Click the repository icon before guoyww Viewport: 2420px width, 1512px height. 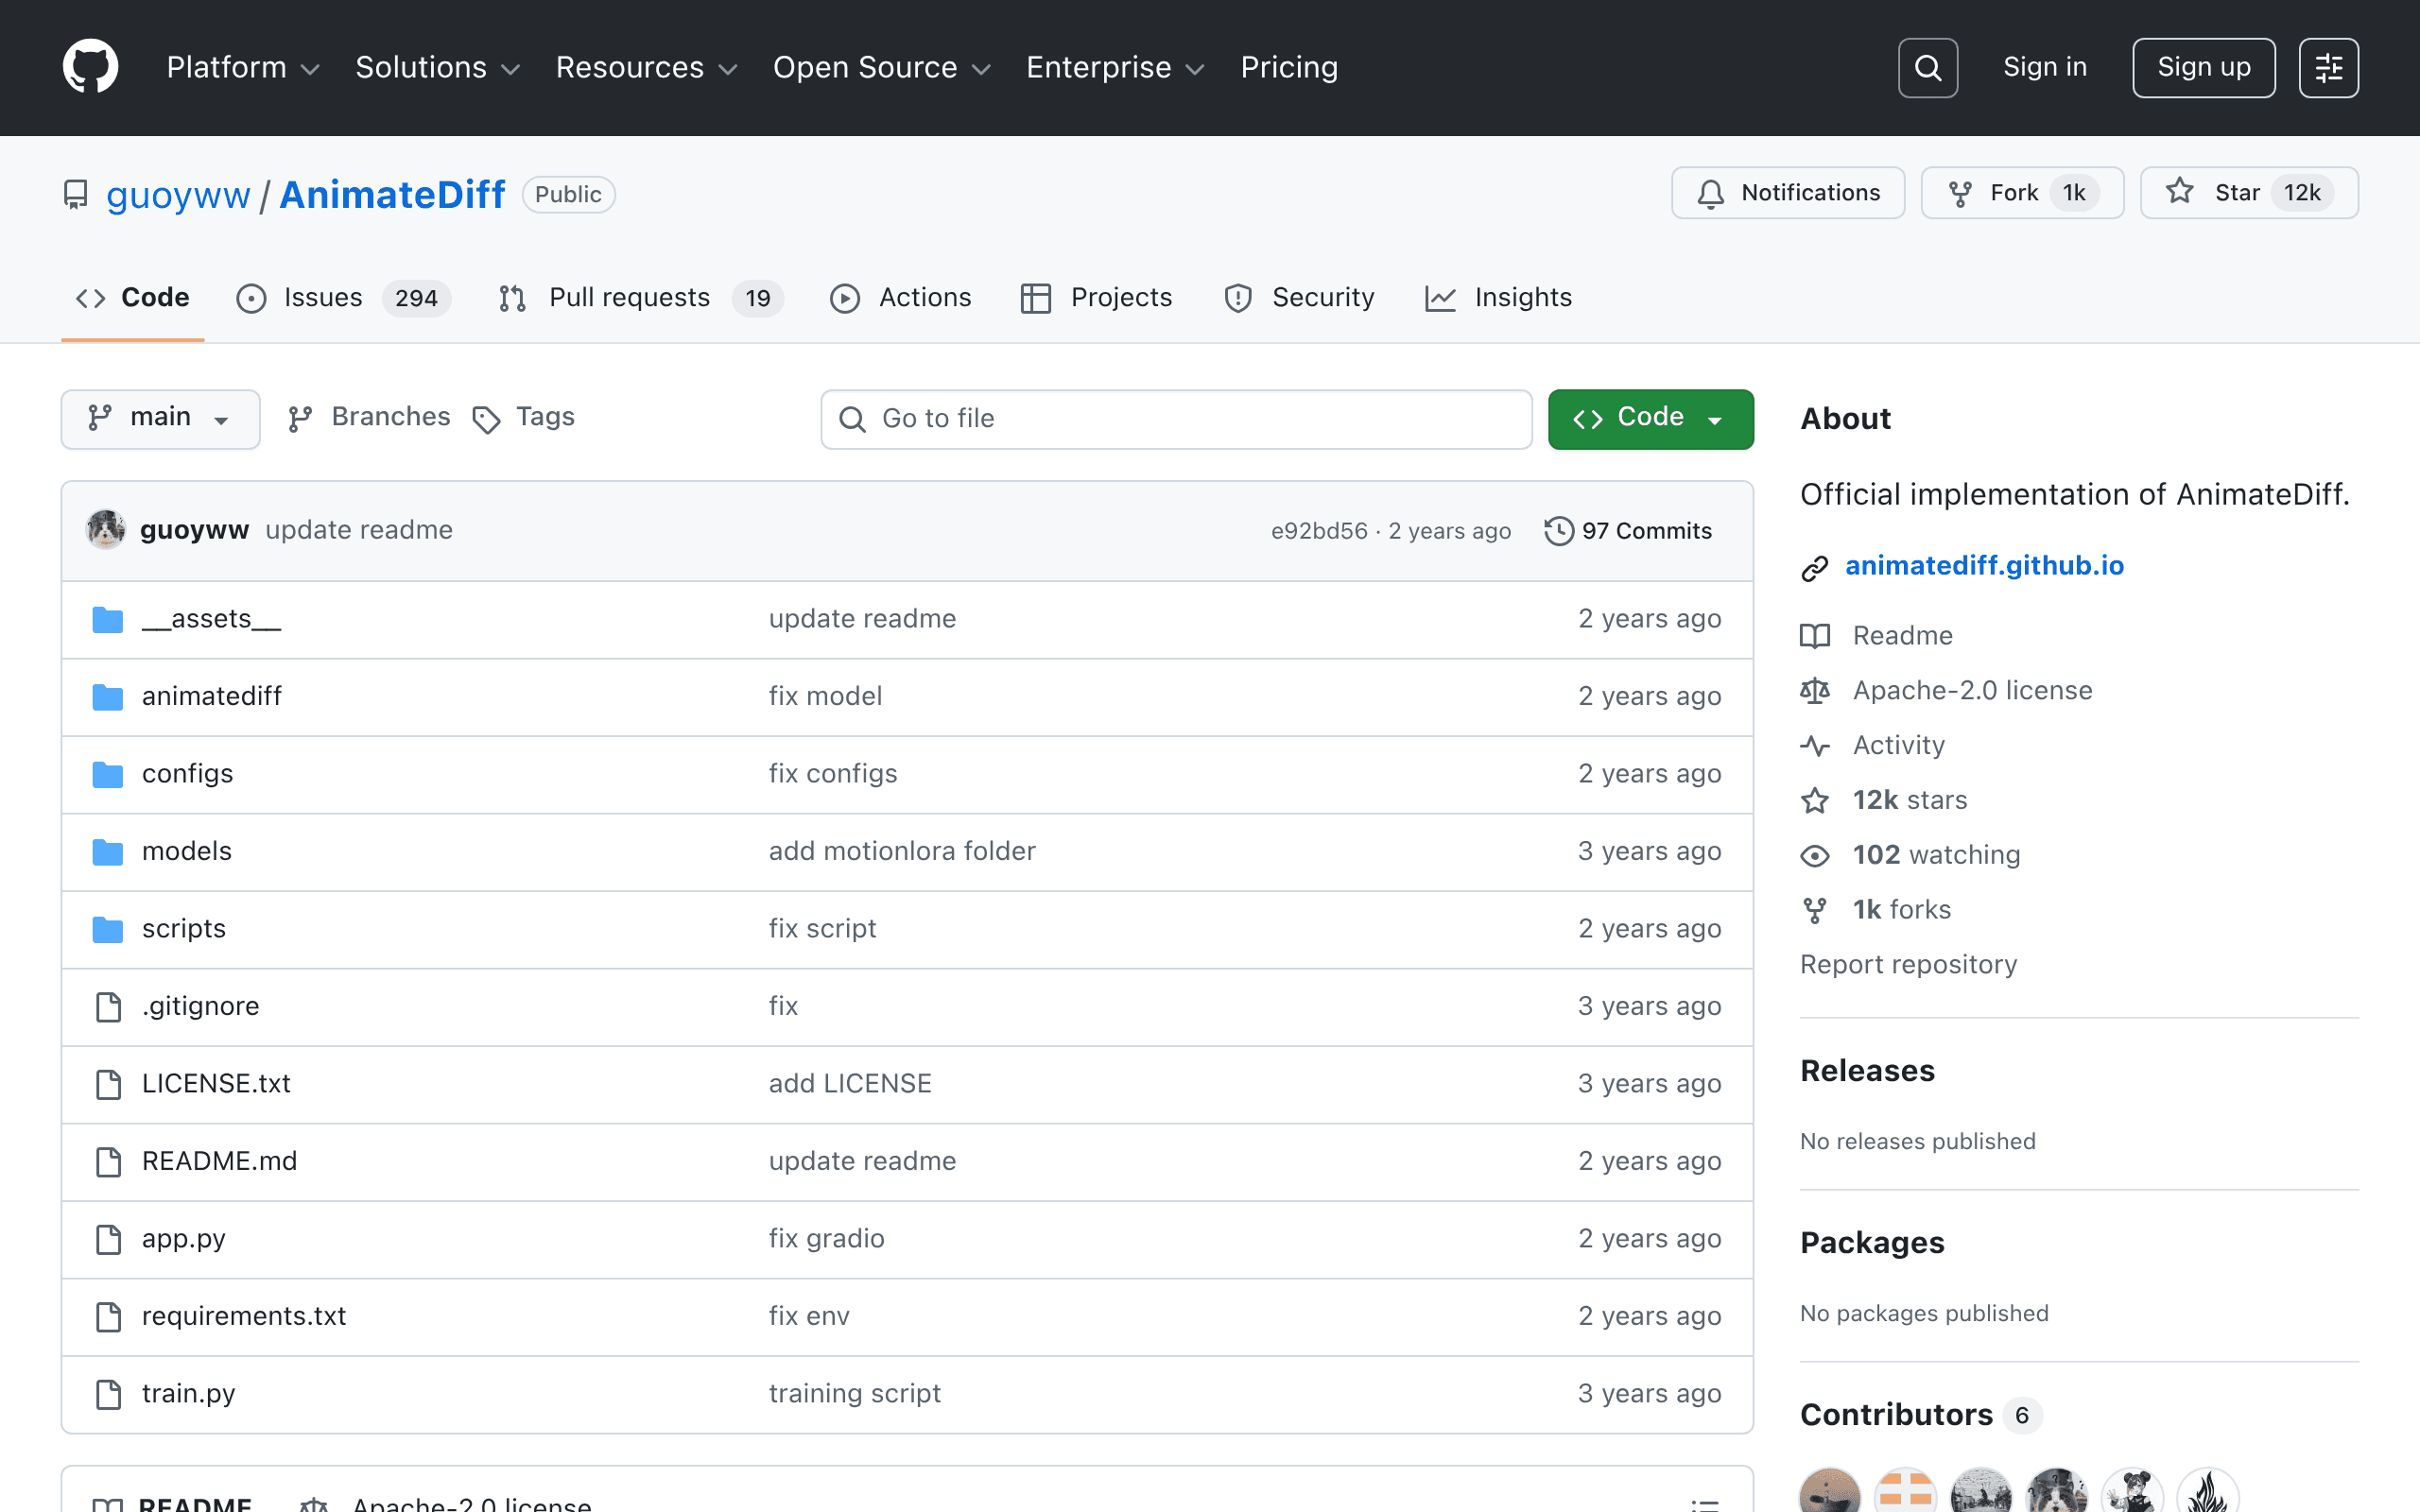click(x=76, y=195)
